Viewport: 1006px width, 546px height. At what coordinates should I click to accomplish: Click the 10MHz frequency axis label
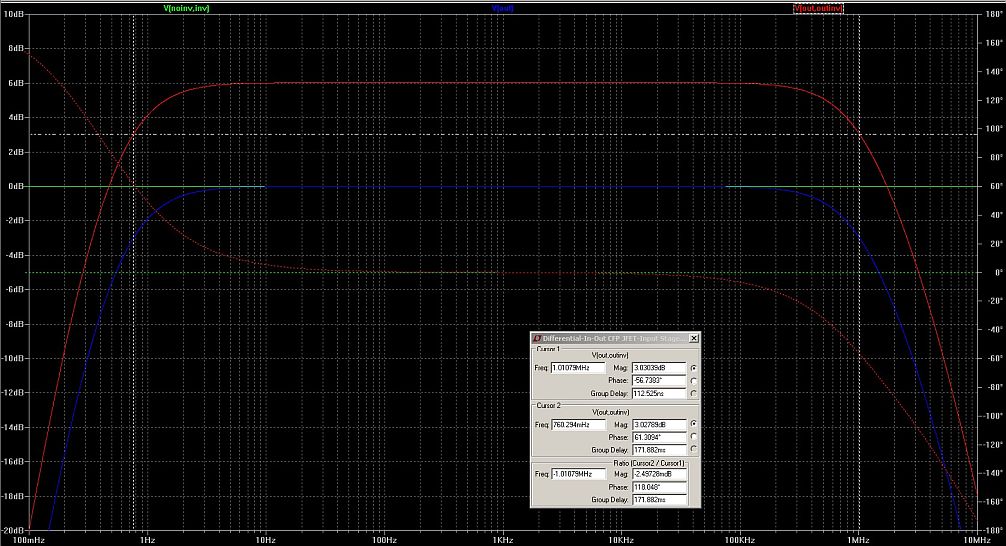976,540
